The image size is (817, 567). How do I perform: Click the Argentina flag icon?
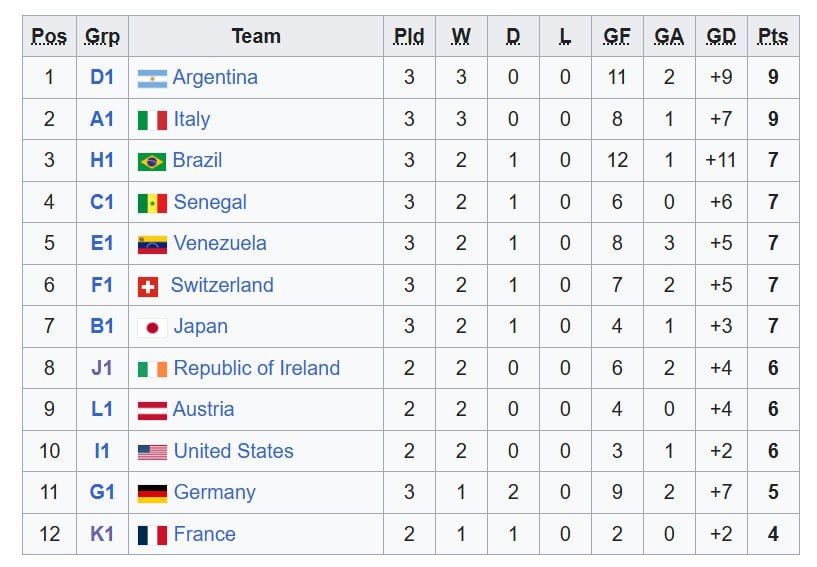(x=152, y=78)
